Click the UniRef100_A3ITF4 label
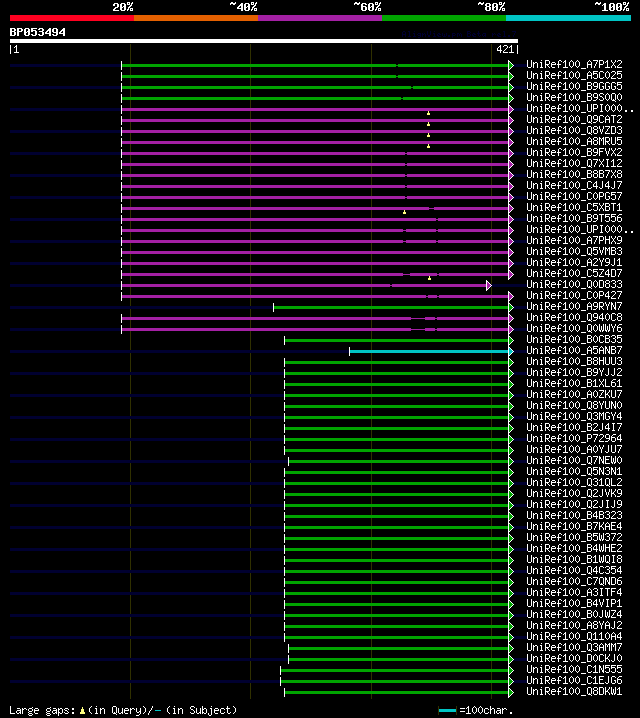640x718 pixels. (x=574, y=592)
